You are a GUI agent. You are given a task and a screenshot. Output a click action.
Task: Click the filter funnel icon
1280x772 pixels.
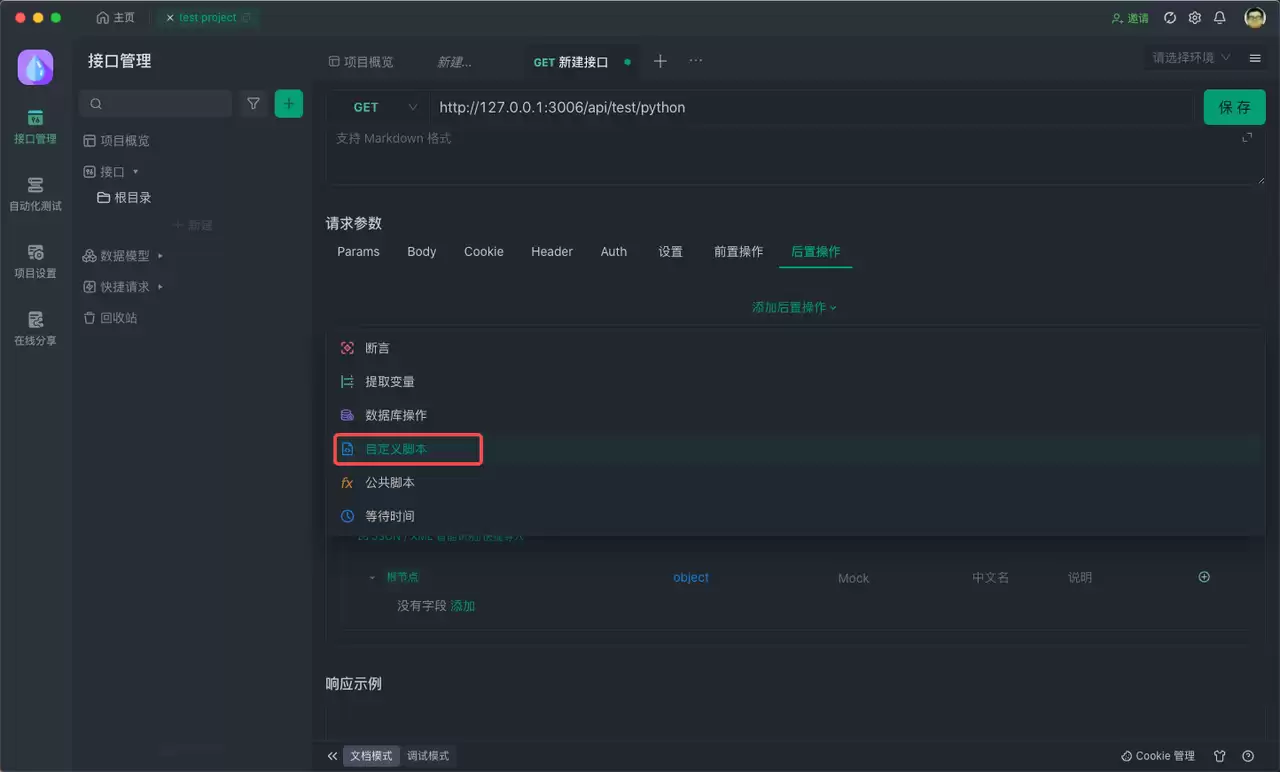[x=254, y=103]
